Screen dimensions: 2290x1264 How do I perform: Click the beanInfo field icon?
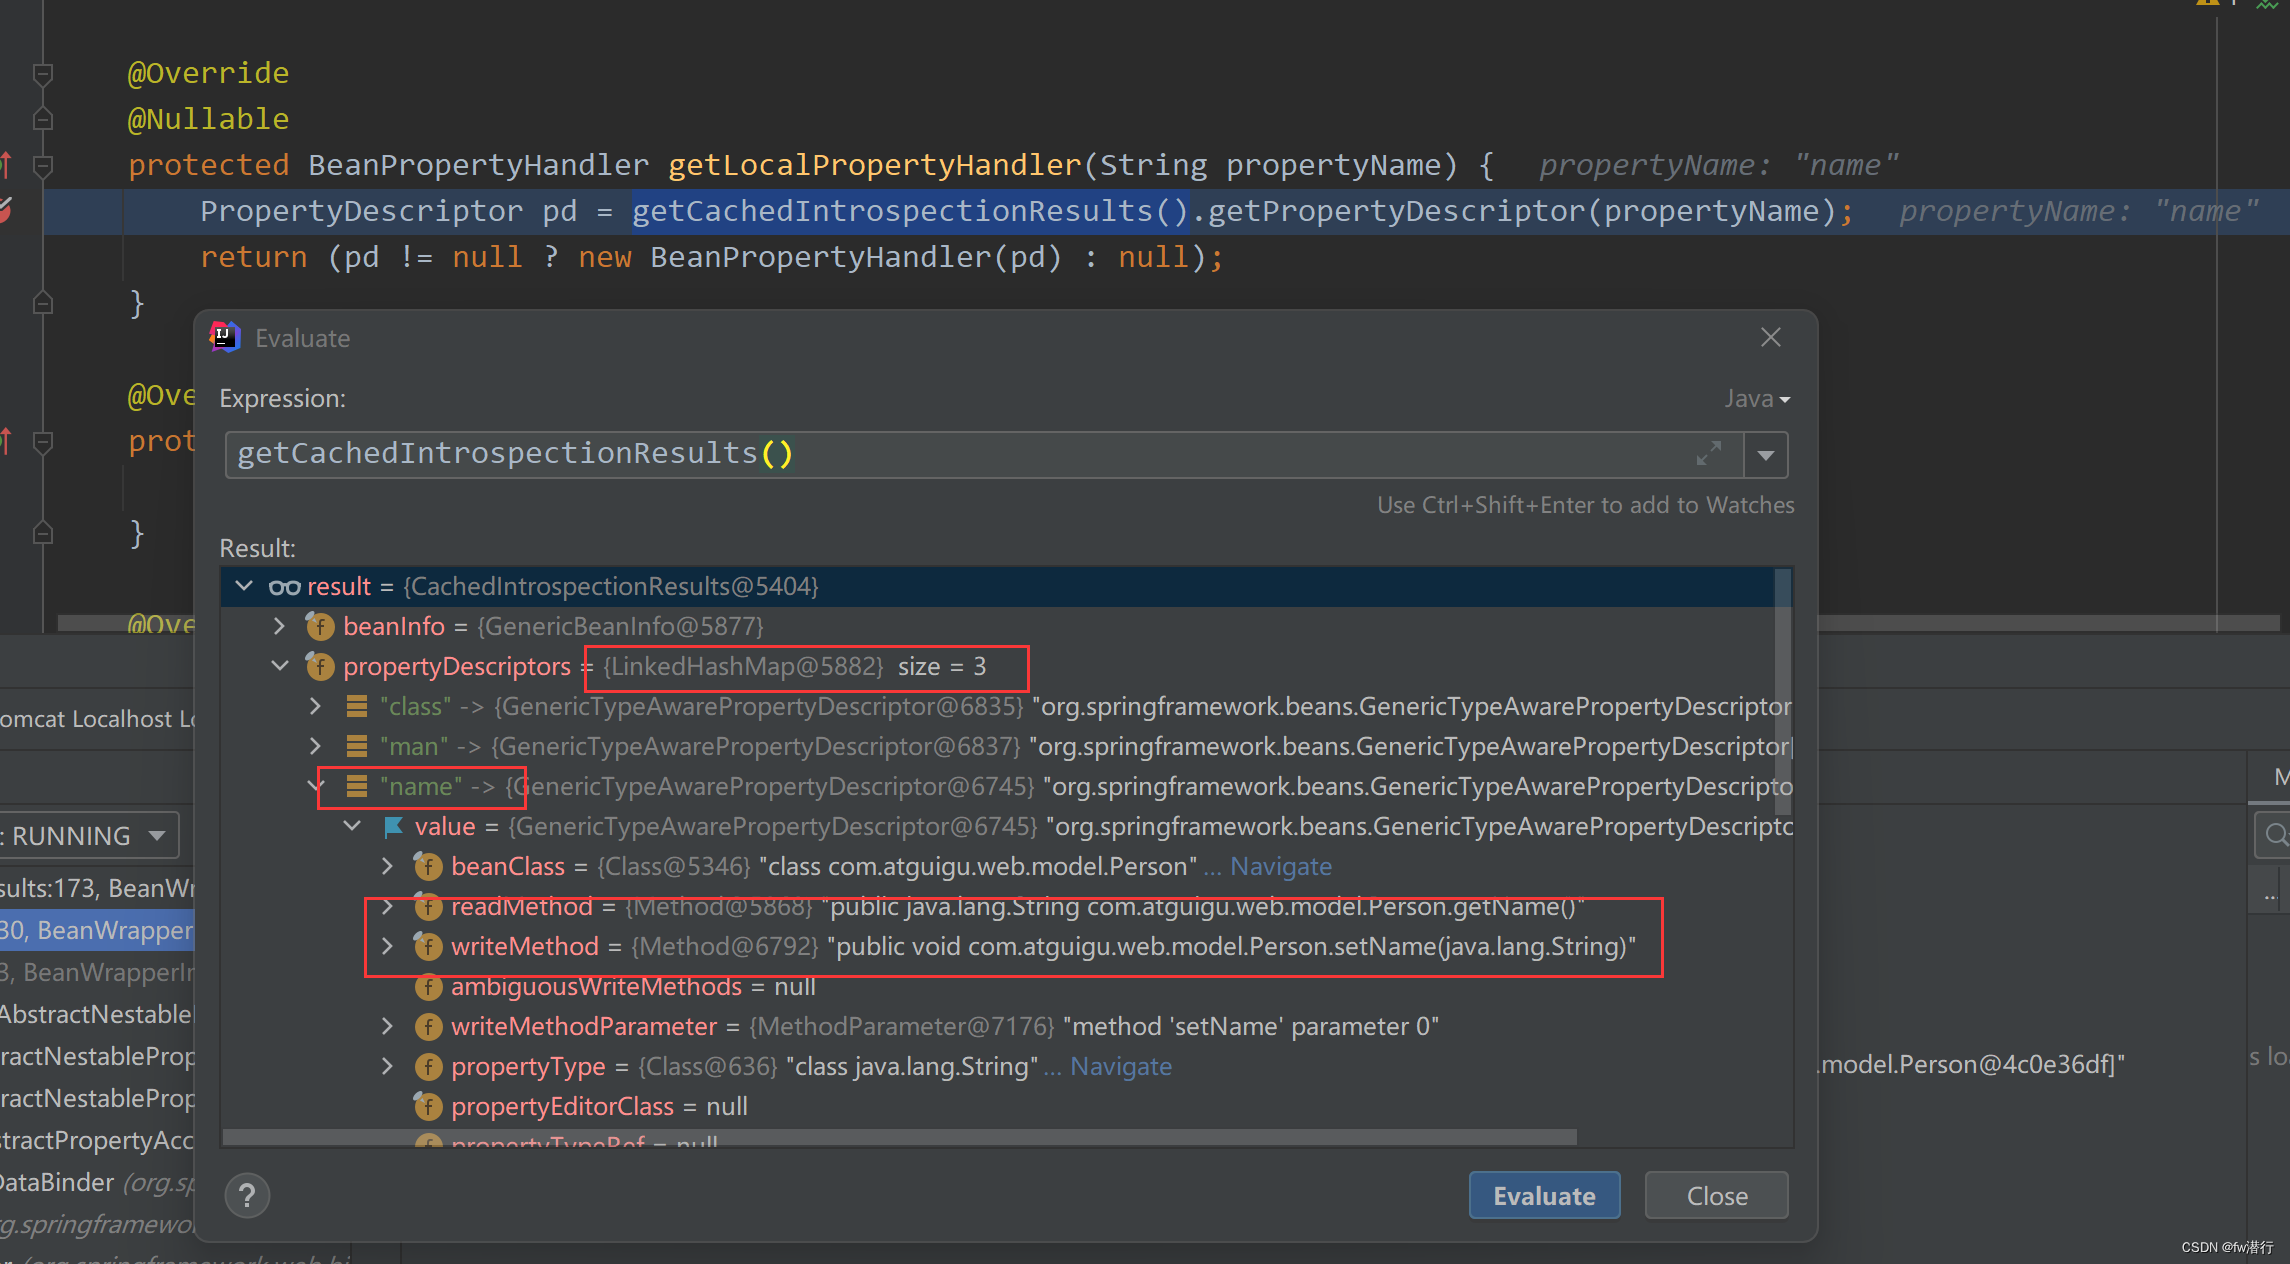pyautogui.click(x=320, y=627)
